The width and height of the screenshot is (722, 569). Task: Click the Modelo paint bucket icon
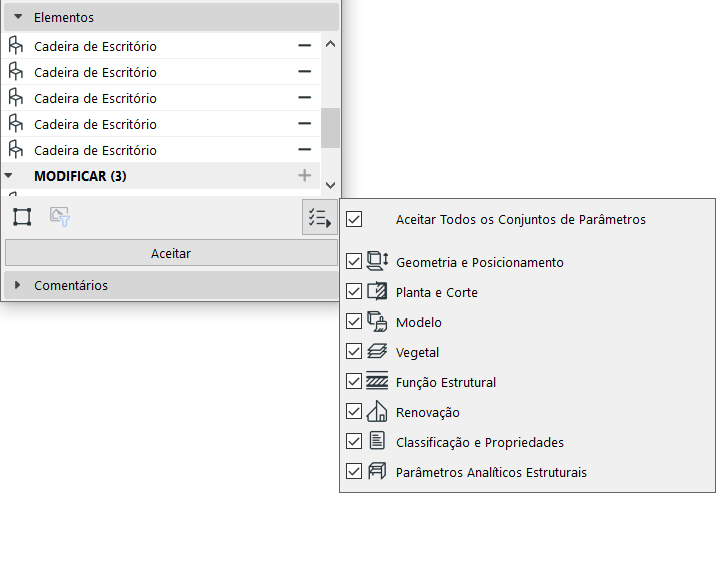377,322
